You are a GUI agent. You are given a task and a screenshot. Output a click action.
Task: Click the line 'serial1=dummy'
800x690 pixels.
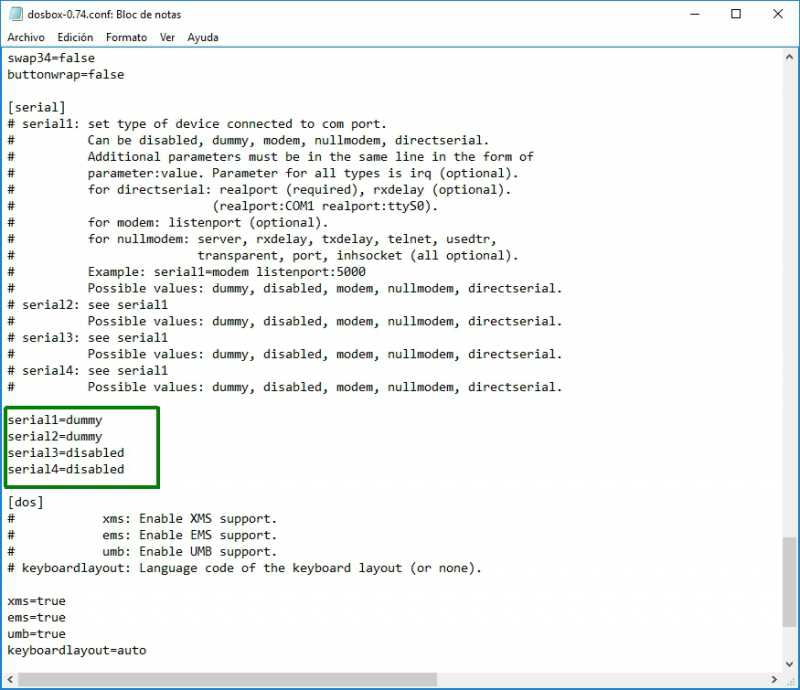tap(55, 420)
